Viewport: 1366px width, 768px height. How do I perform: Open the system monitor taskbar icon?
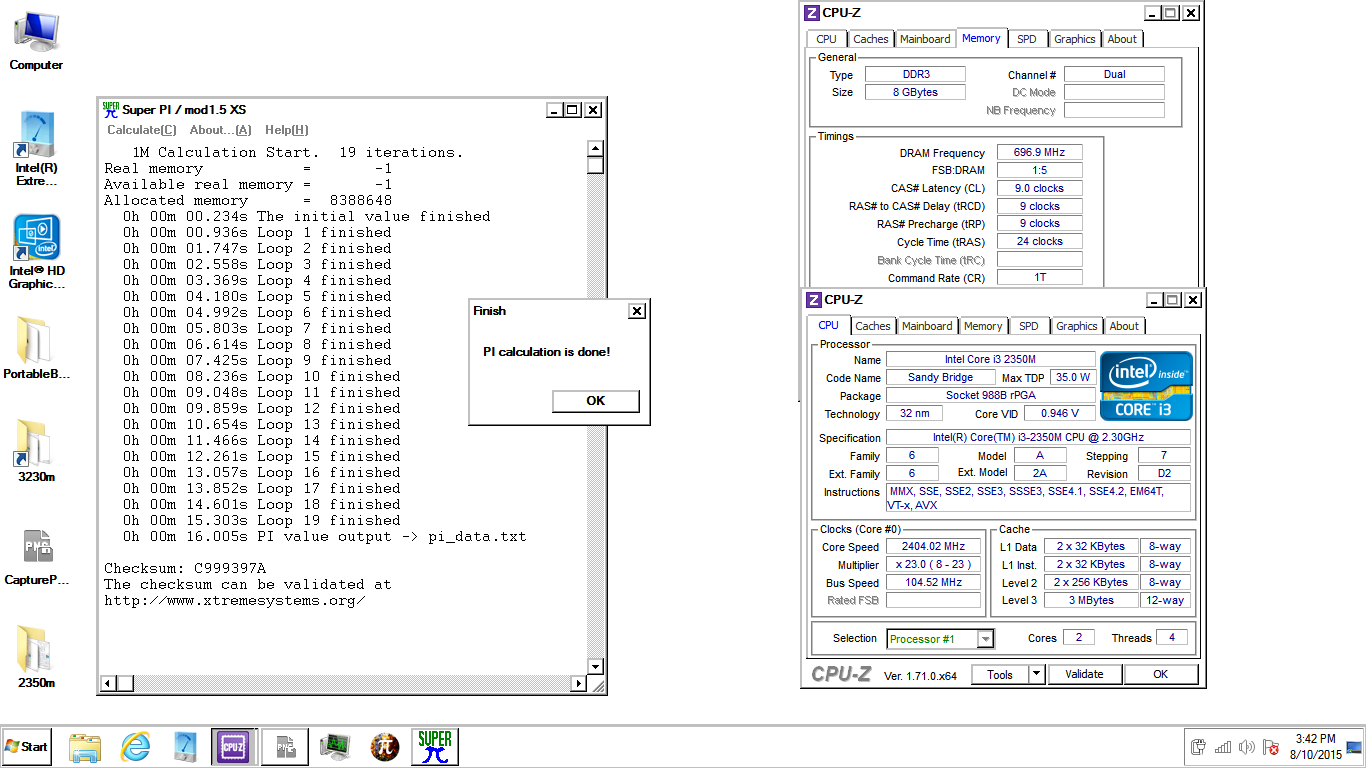[335, 747]
